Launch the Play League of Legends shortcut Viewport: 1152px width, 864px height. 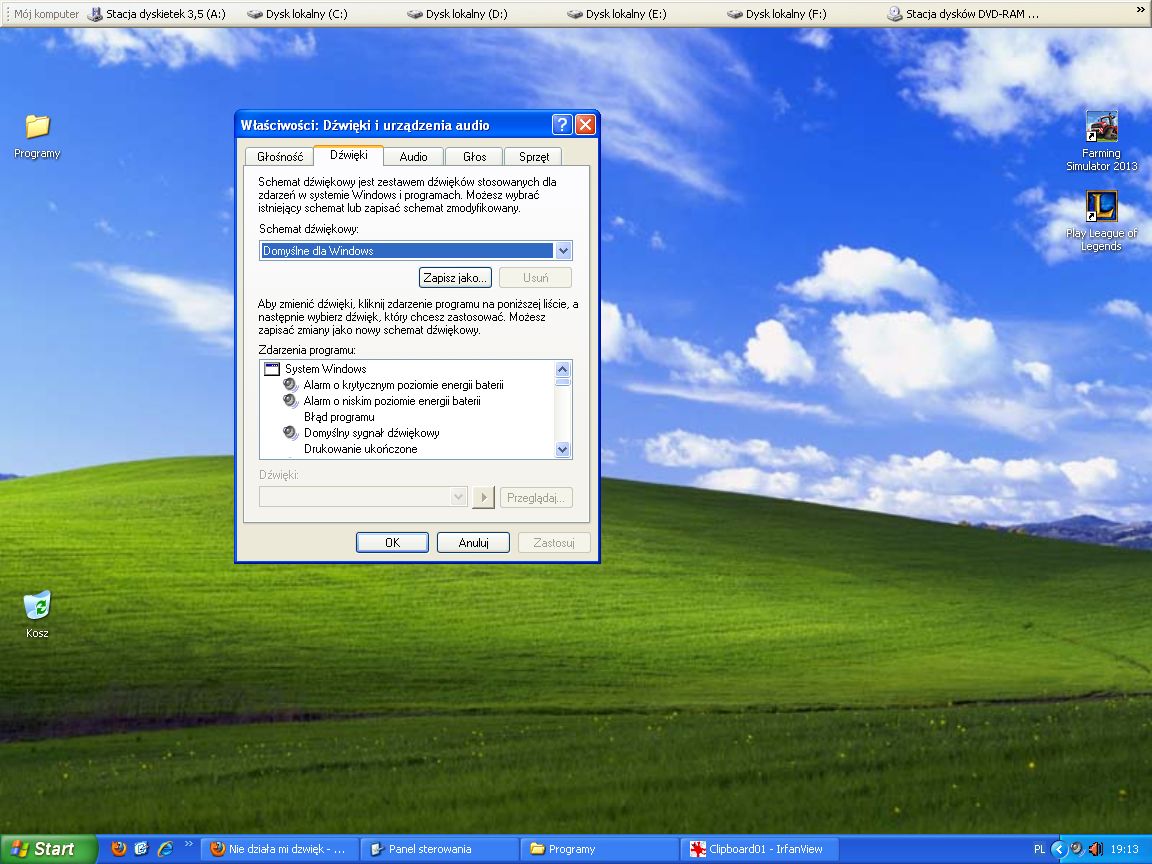1101,220
